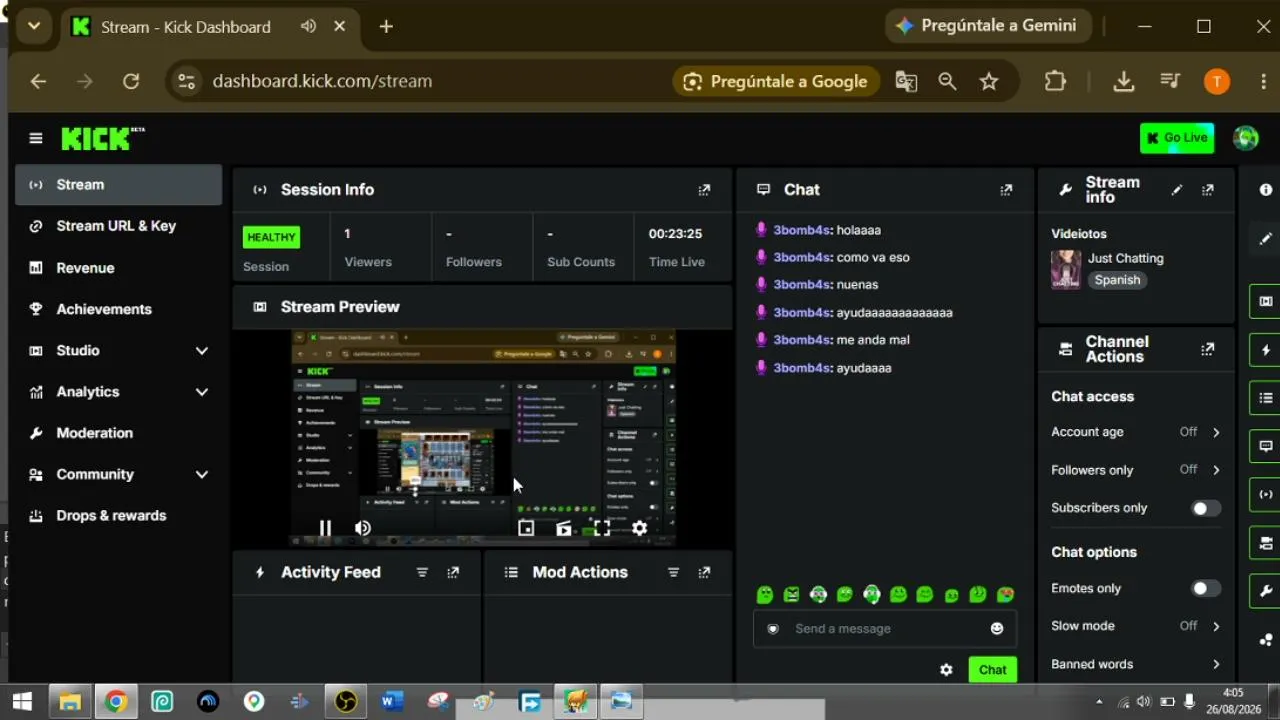The width and height of the screenshot is (1280, 720).
Task: Open the emoji picker in chat
Action: coord(996,628)
